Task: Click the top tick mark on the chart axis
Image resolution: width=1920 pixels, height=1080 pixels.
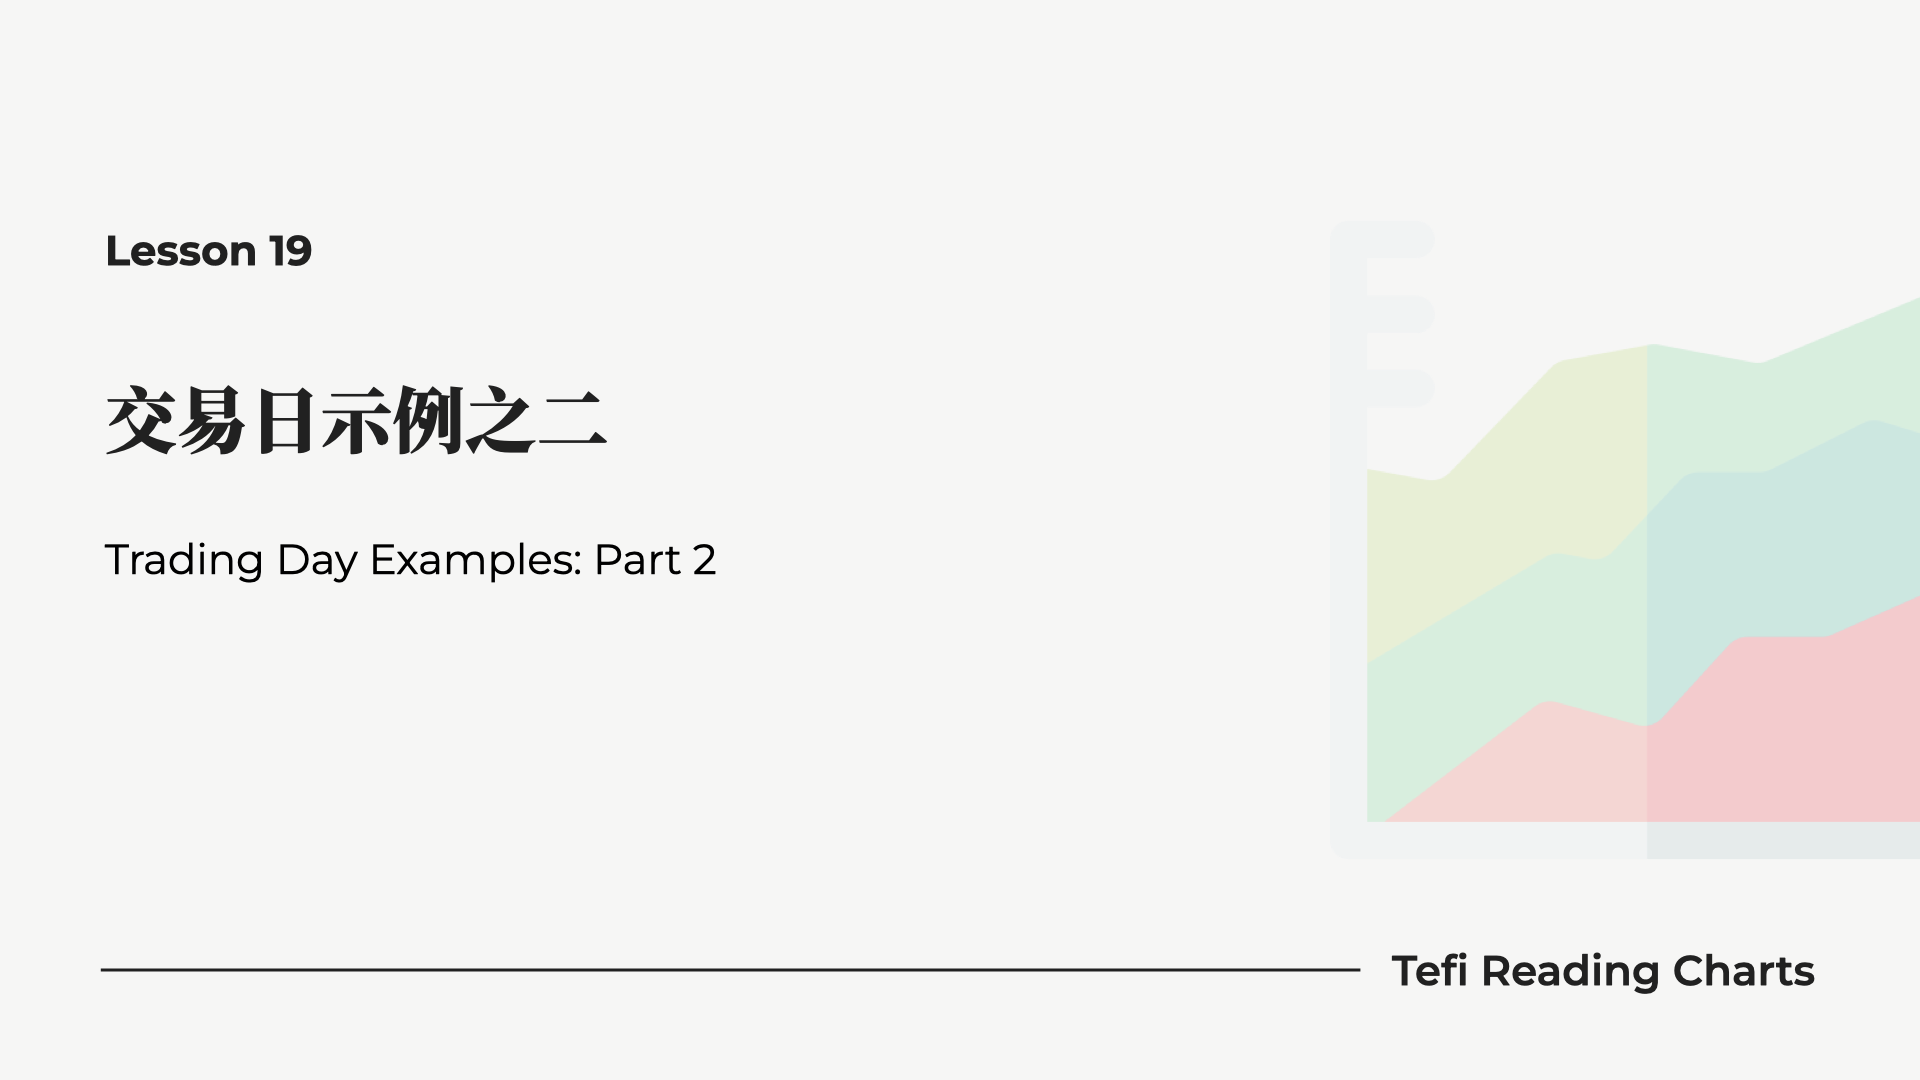Action: coord(1398,240)
